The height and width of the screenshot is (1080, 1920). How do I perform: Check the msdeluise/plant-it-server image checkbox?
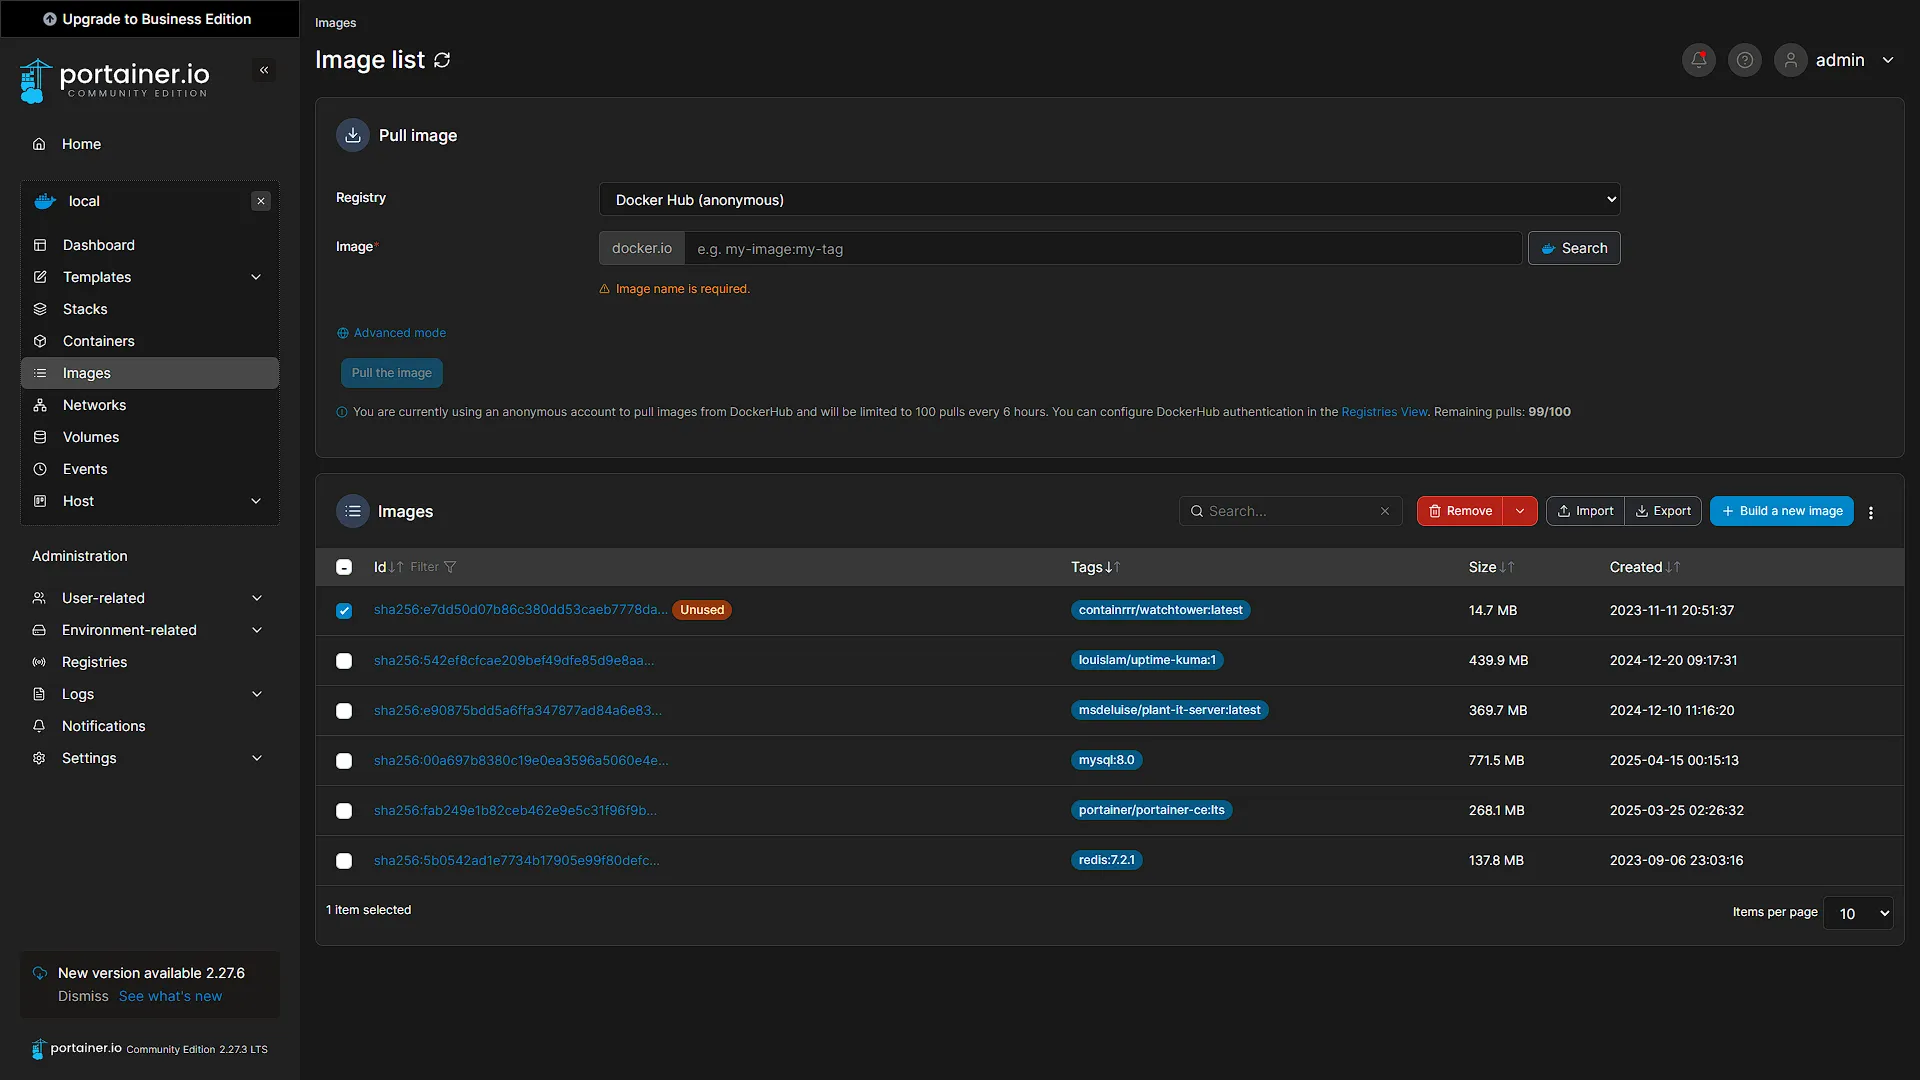tap(344, 711)
